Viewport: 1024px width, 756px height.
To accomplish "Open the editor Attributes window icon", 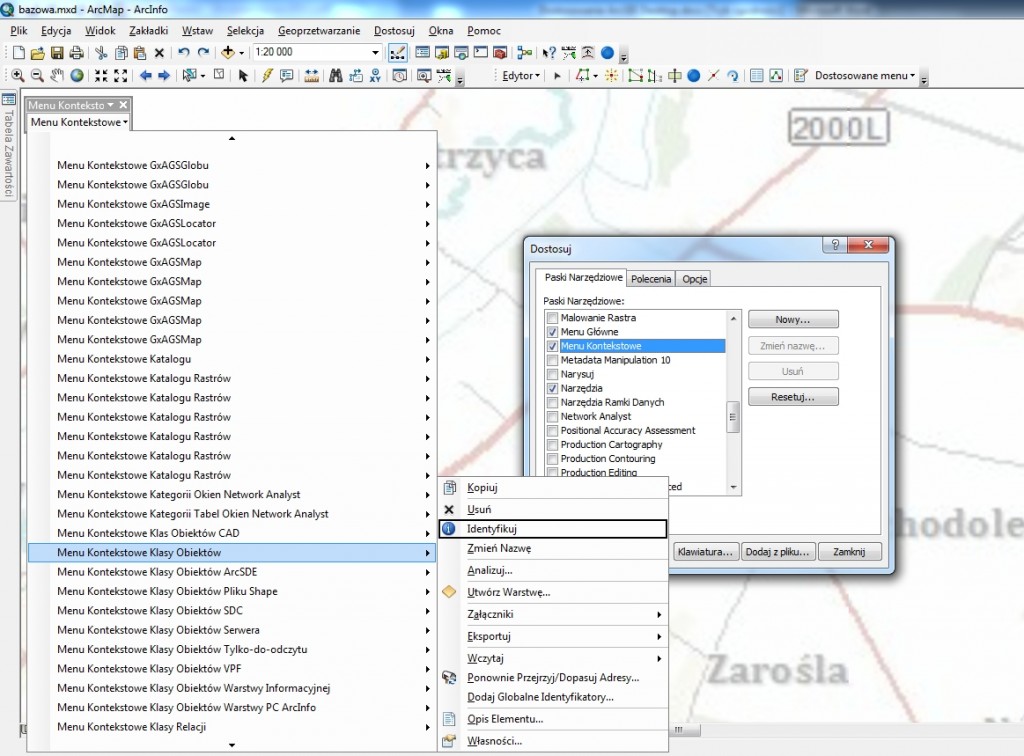I will (x=756, y=76).
